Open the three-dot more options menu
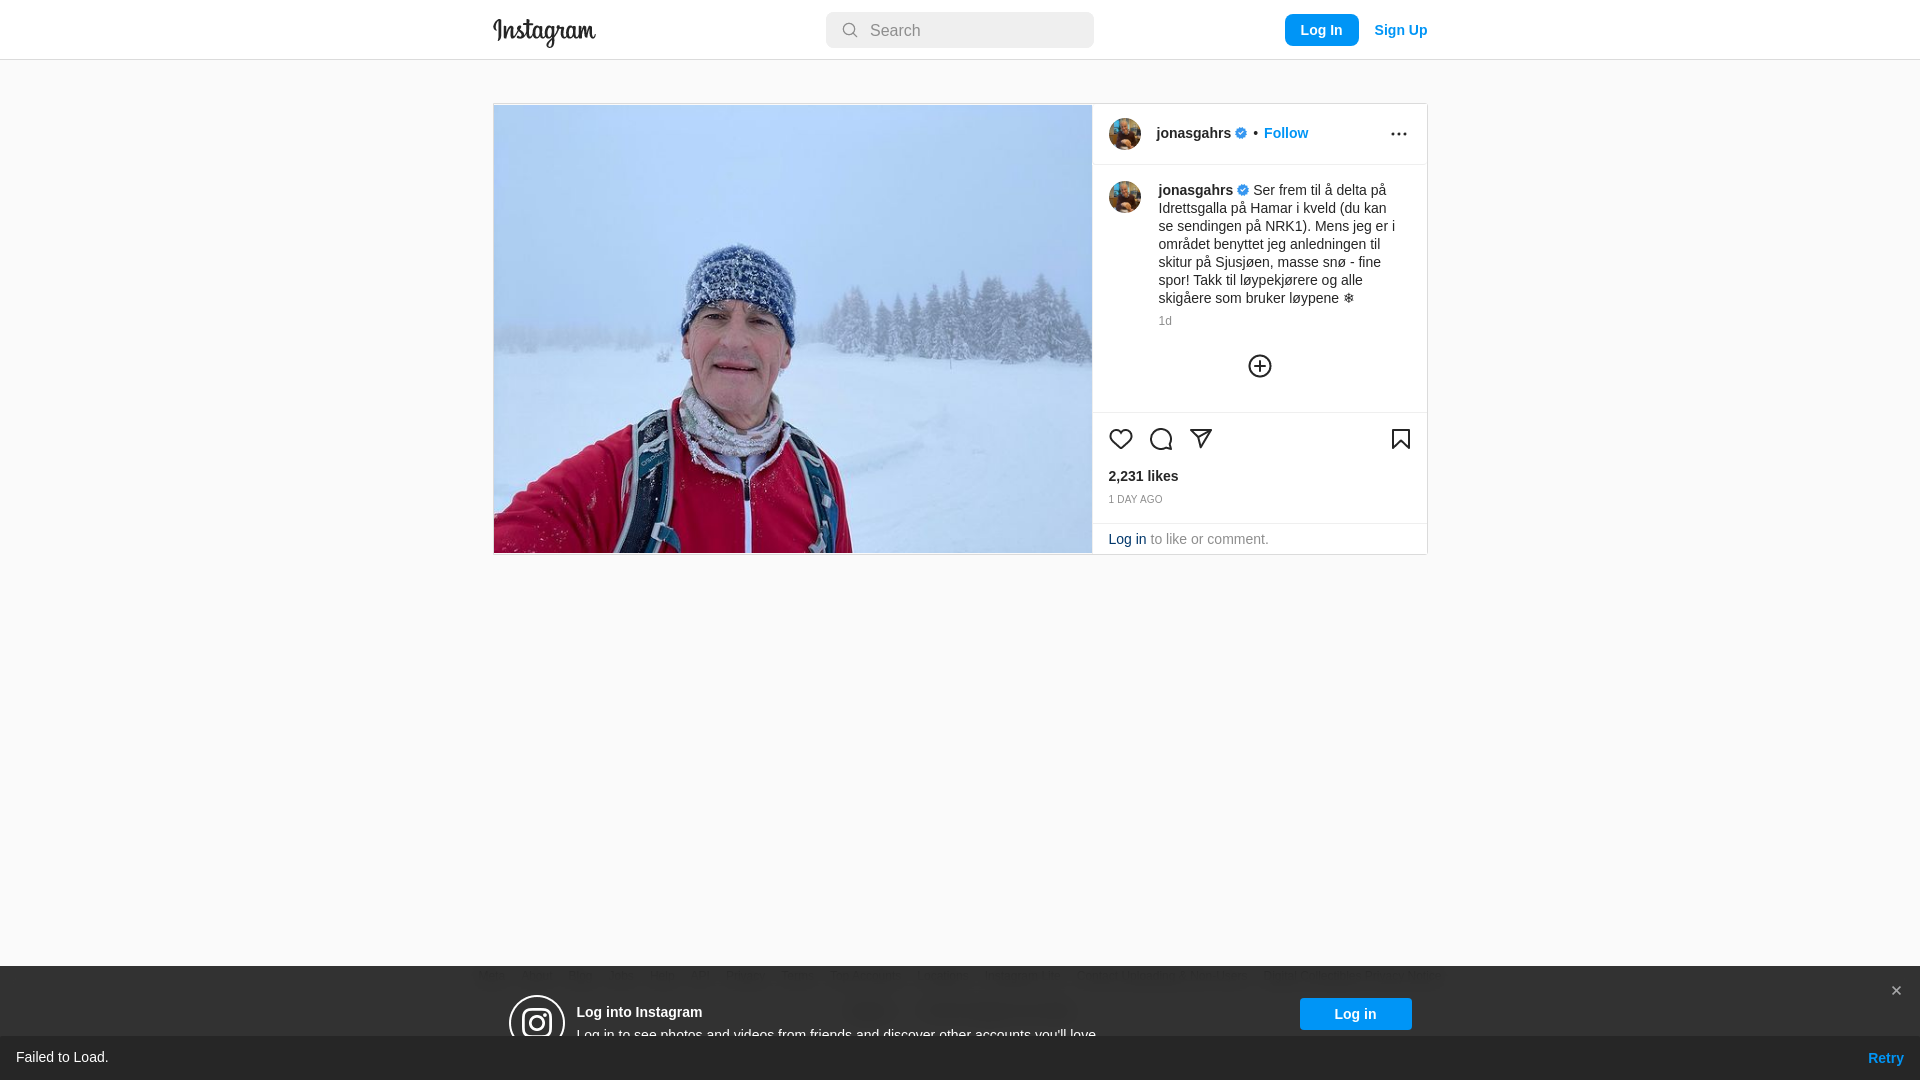Image resolution: width=1920 pixels, height=1080 pixels. tap(1398, 134)
